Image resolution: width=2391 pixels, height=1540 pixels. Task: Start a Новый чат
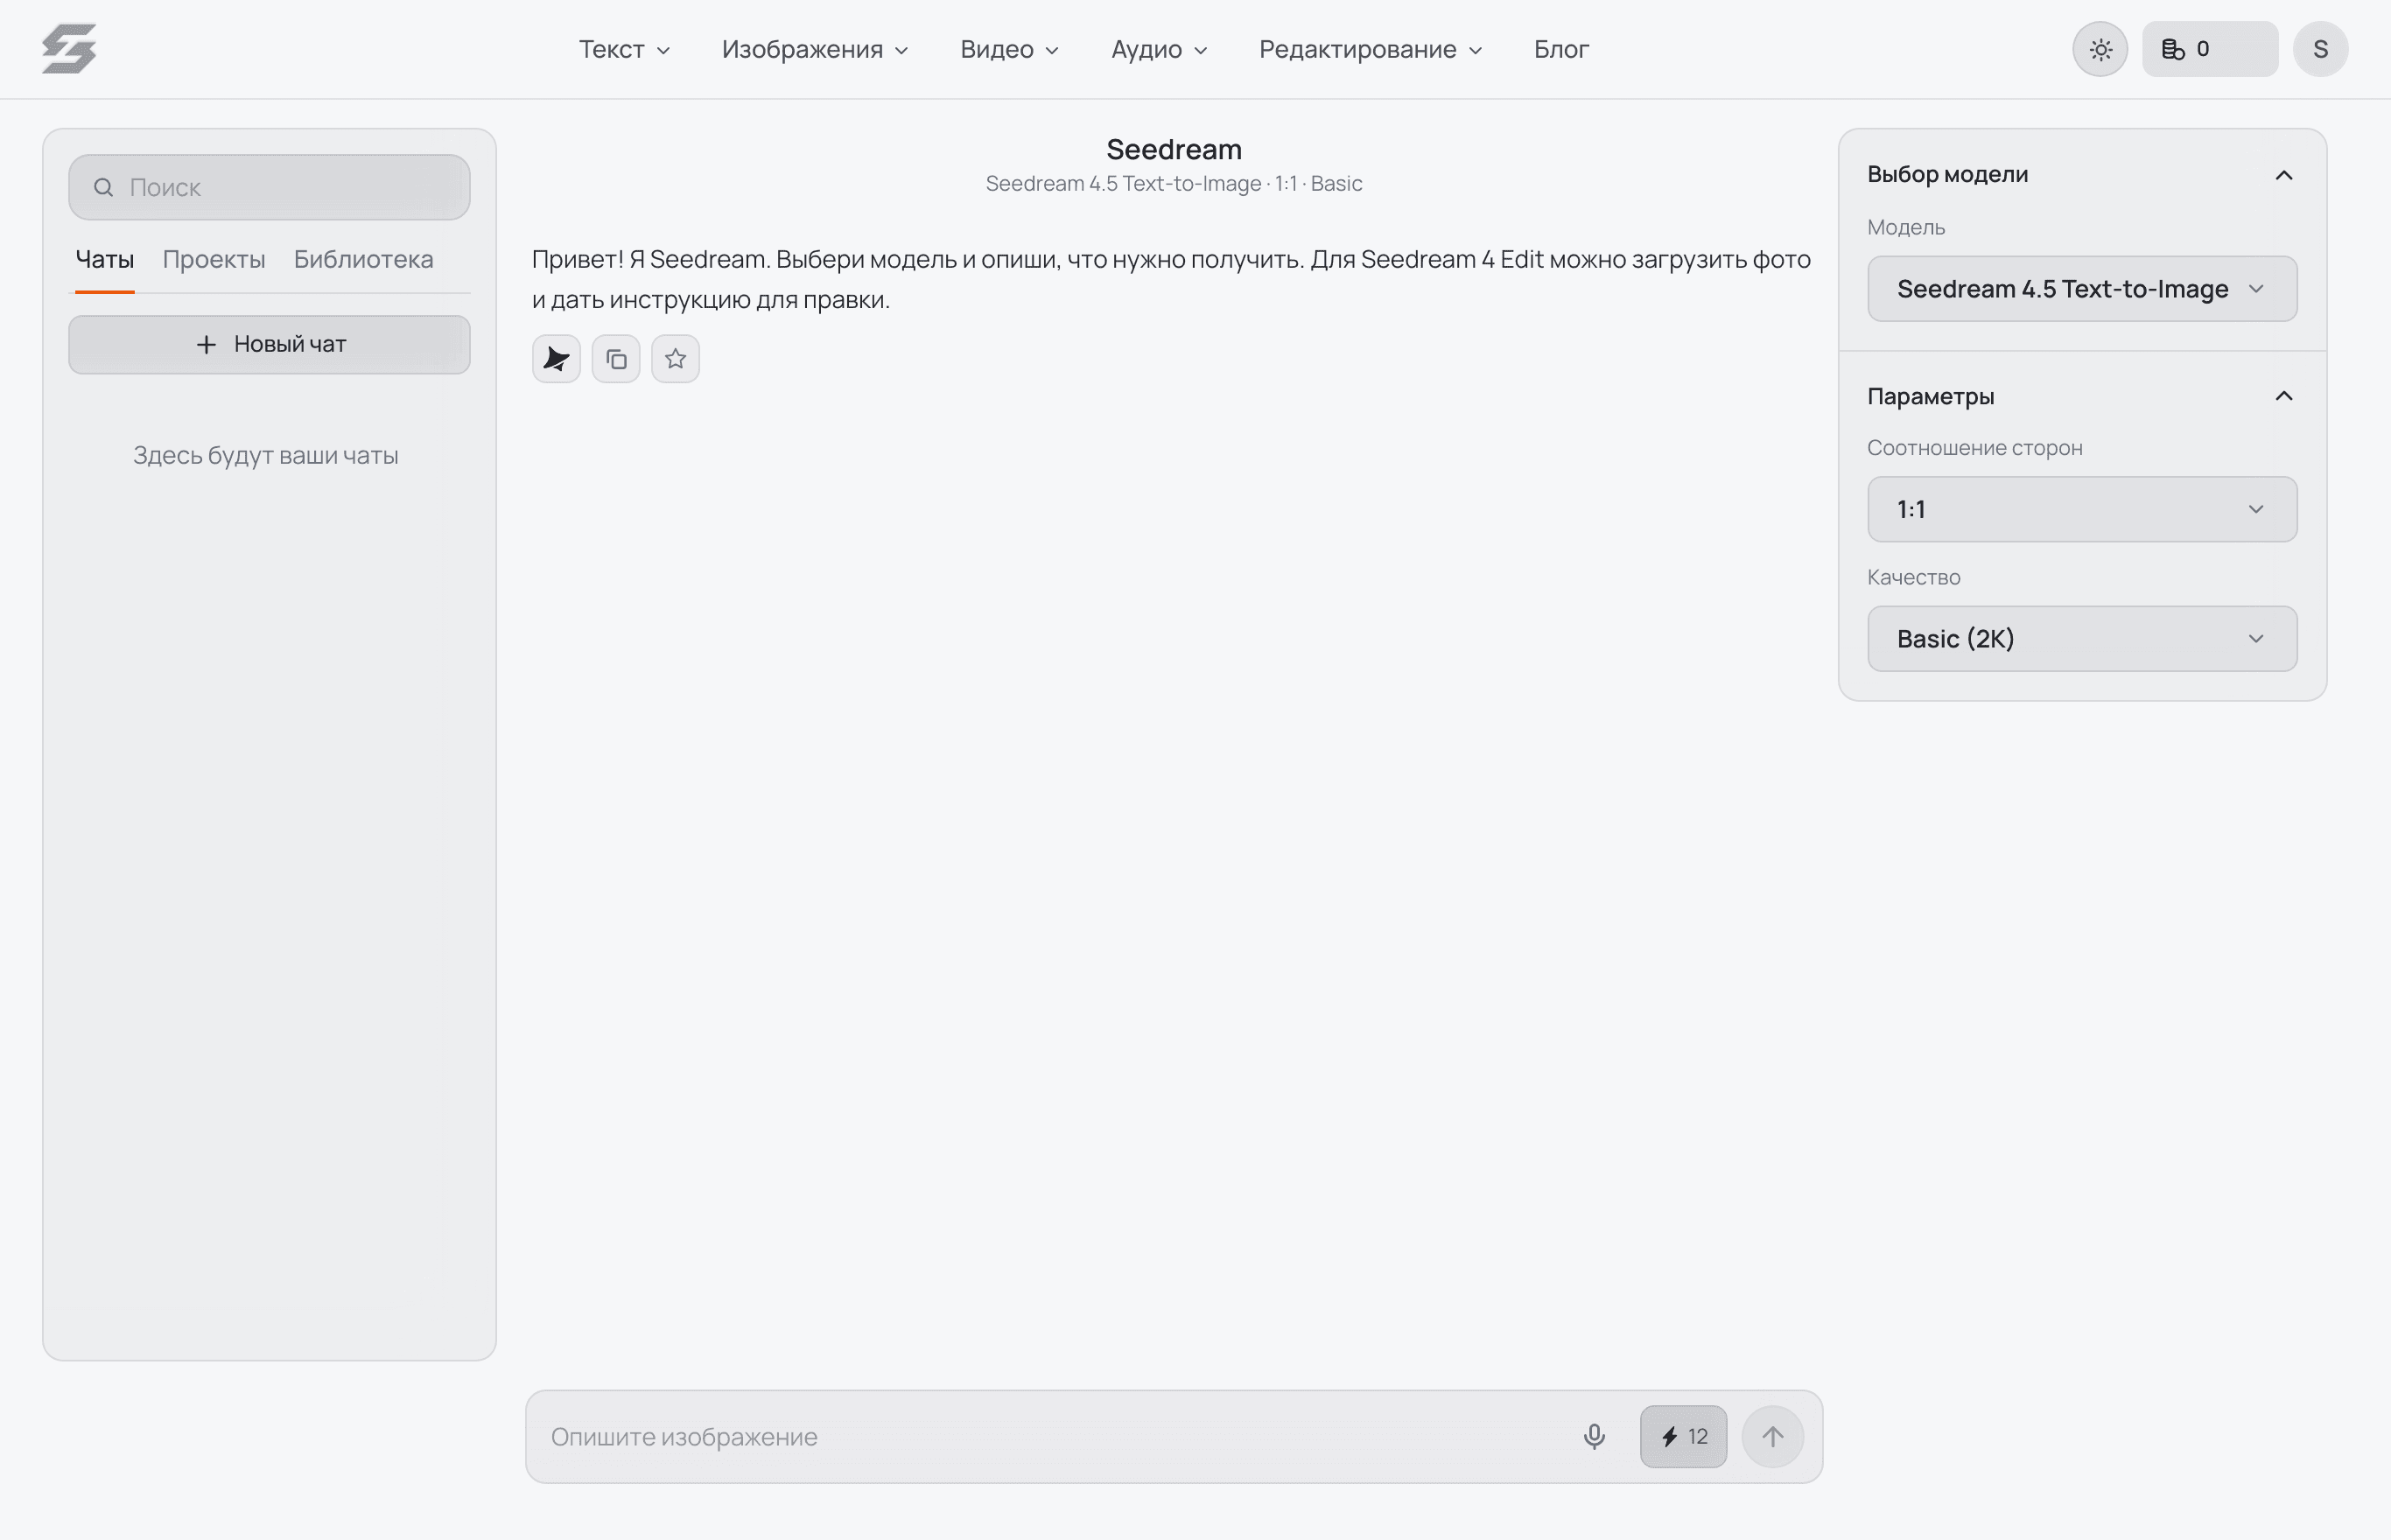tap(269, 345)
